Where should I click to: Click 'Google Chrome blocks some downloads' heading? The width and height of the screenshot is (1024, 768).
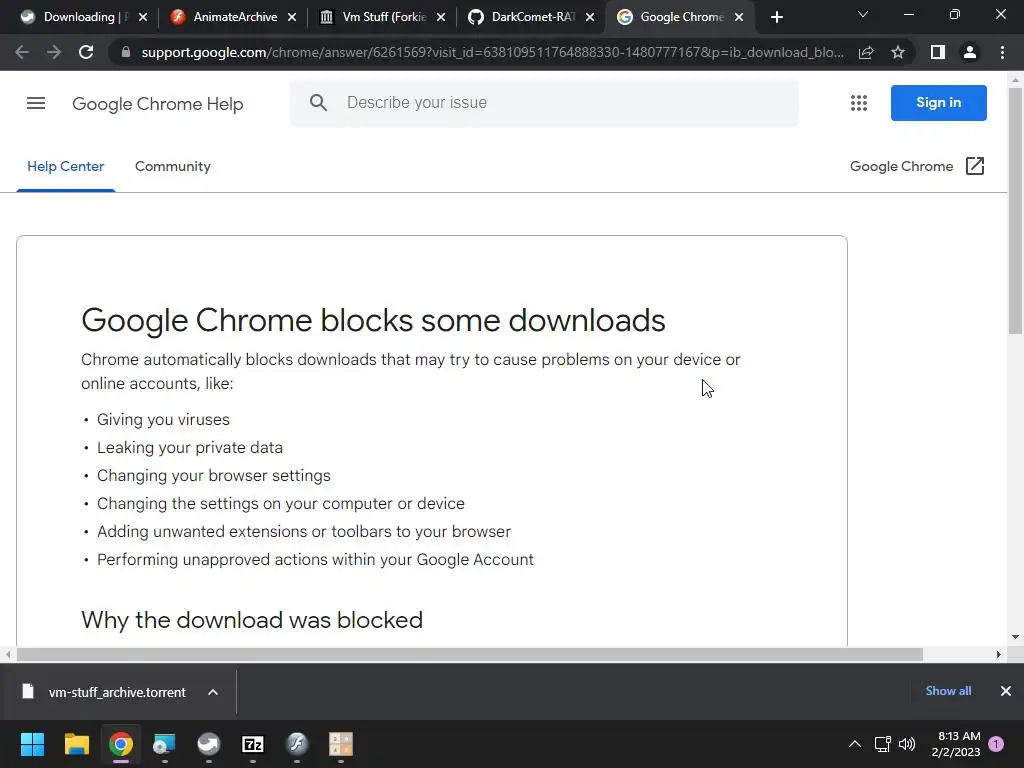click(373, 320)
